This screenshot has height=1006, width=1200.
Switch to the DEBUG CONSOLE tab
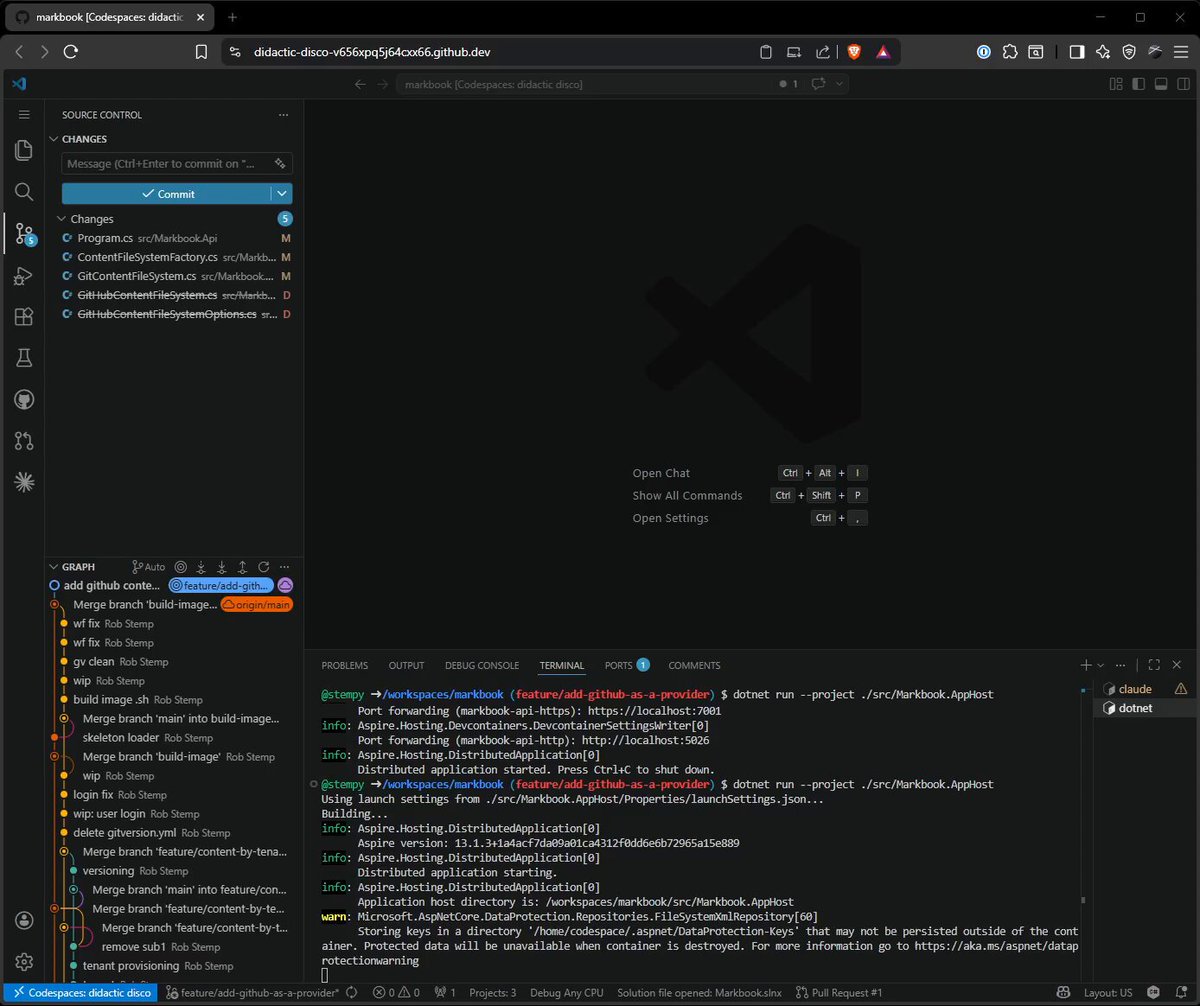coord(482,665)
